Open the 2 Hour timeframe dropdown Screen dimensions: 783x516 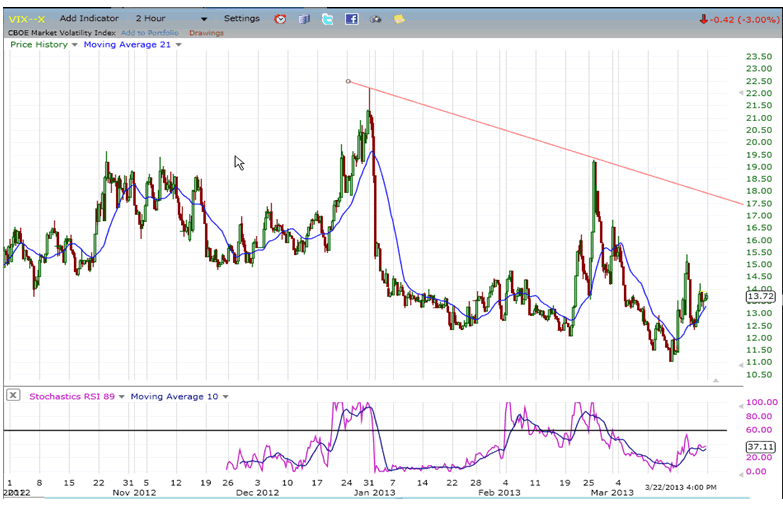point(203,19)
